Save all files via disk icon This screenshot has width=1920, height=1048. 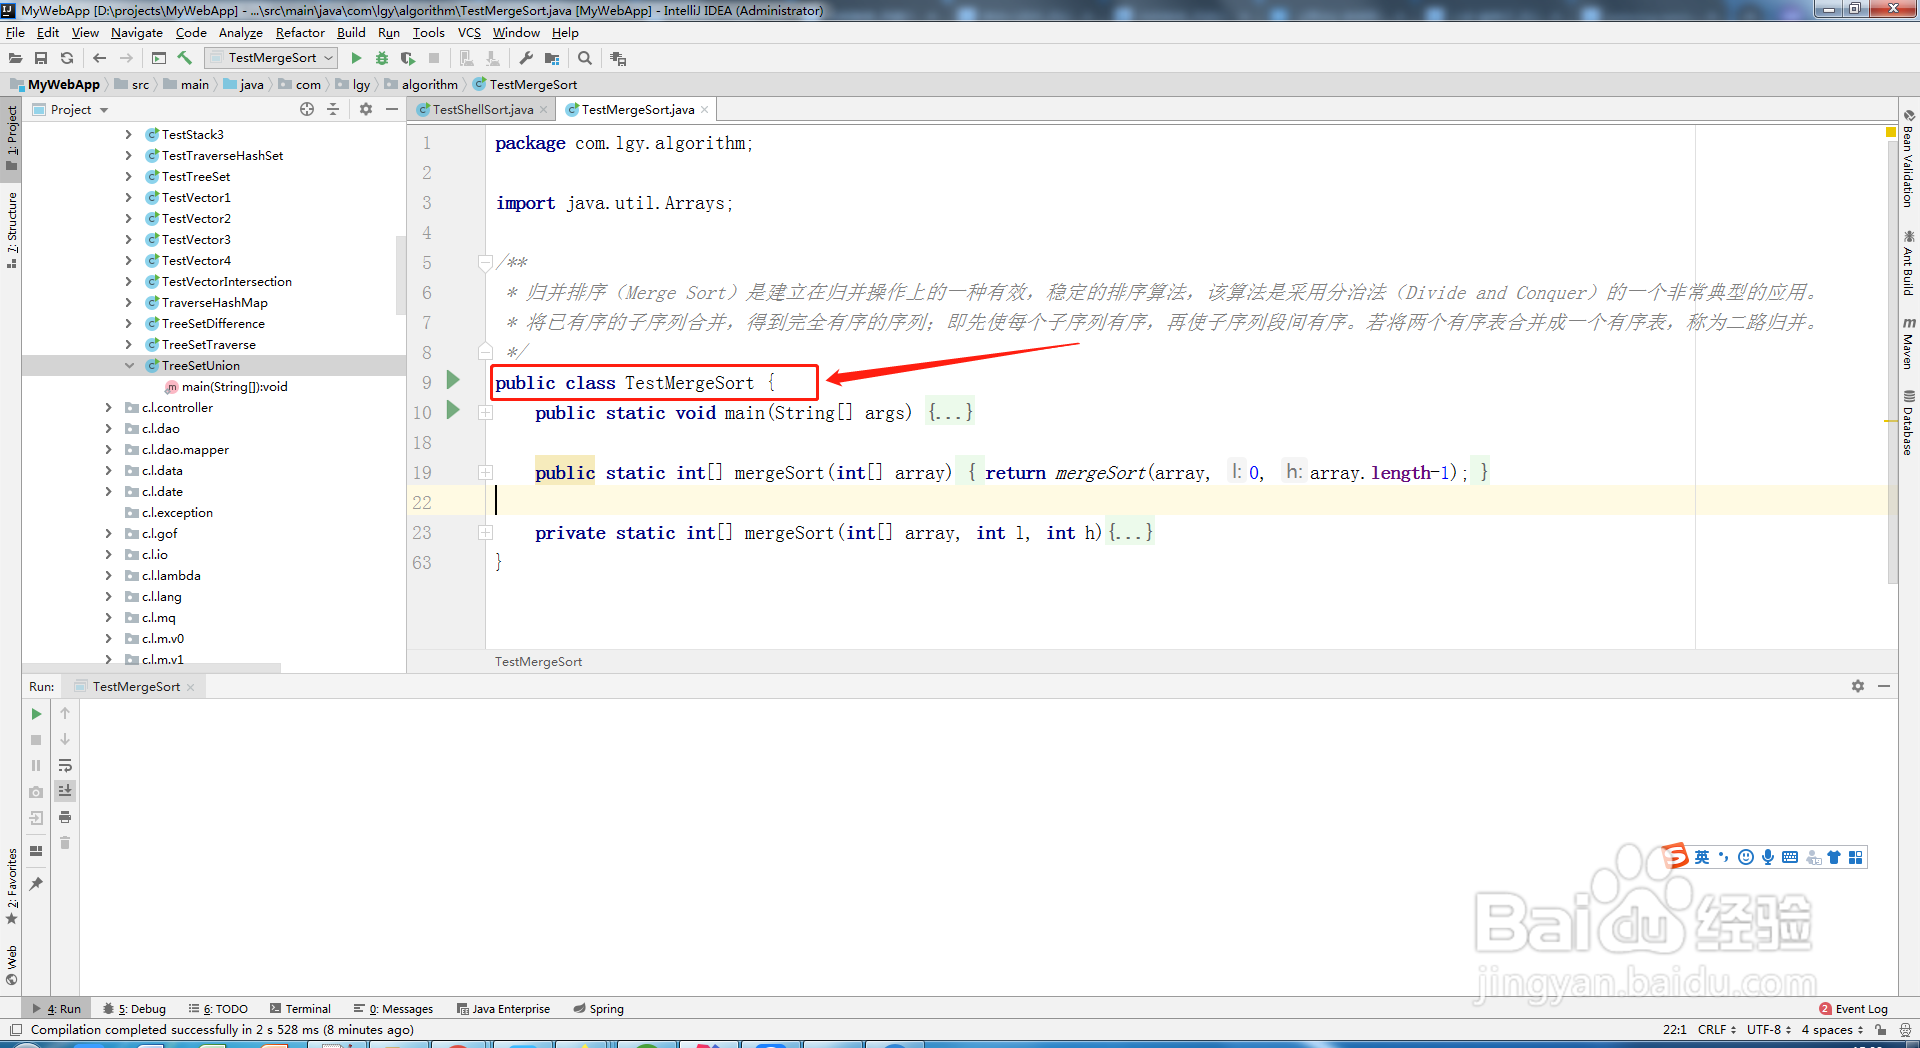click(x=41, y=59)
